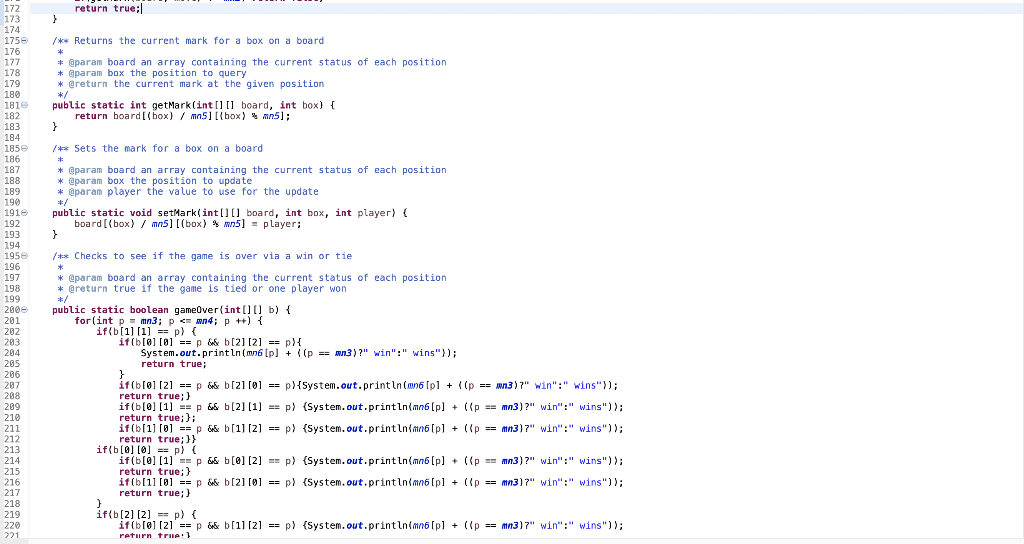The image size is (1024, 544).
Task: Collapse the comment fold marker at line 185
Action: 25,148
